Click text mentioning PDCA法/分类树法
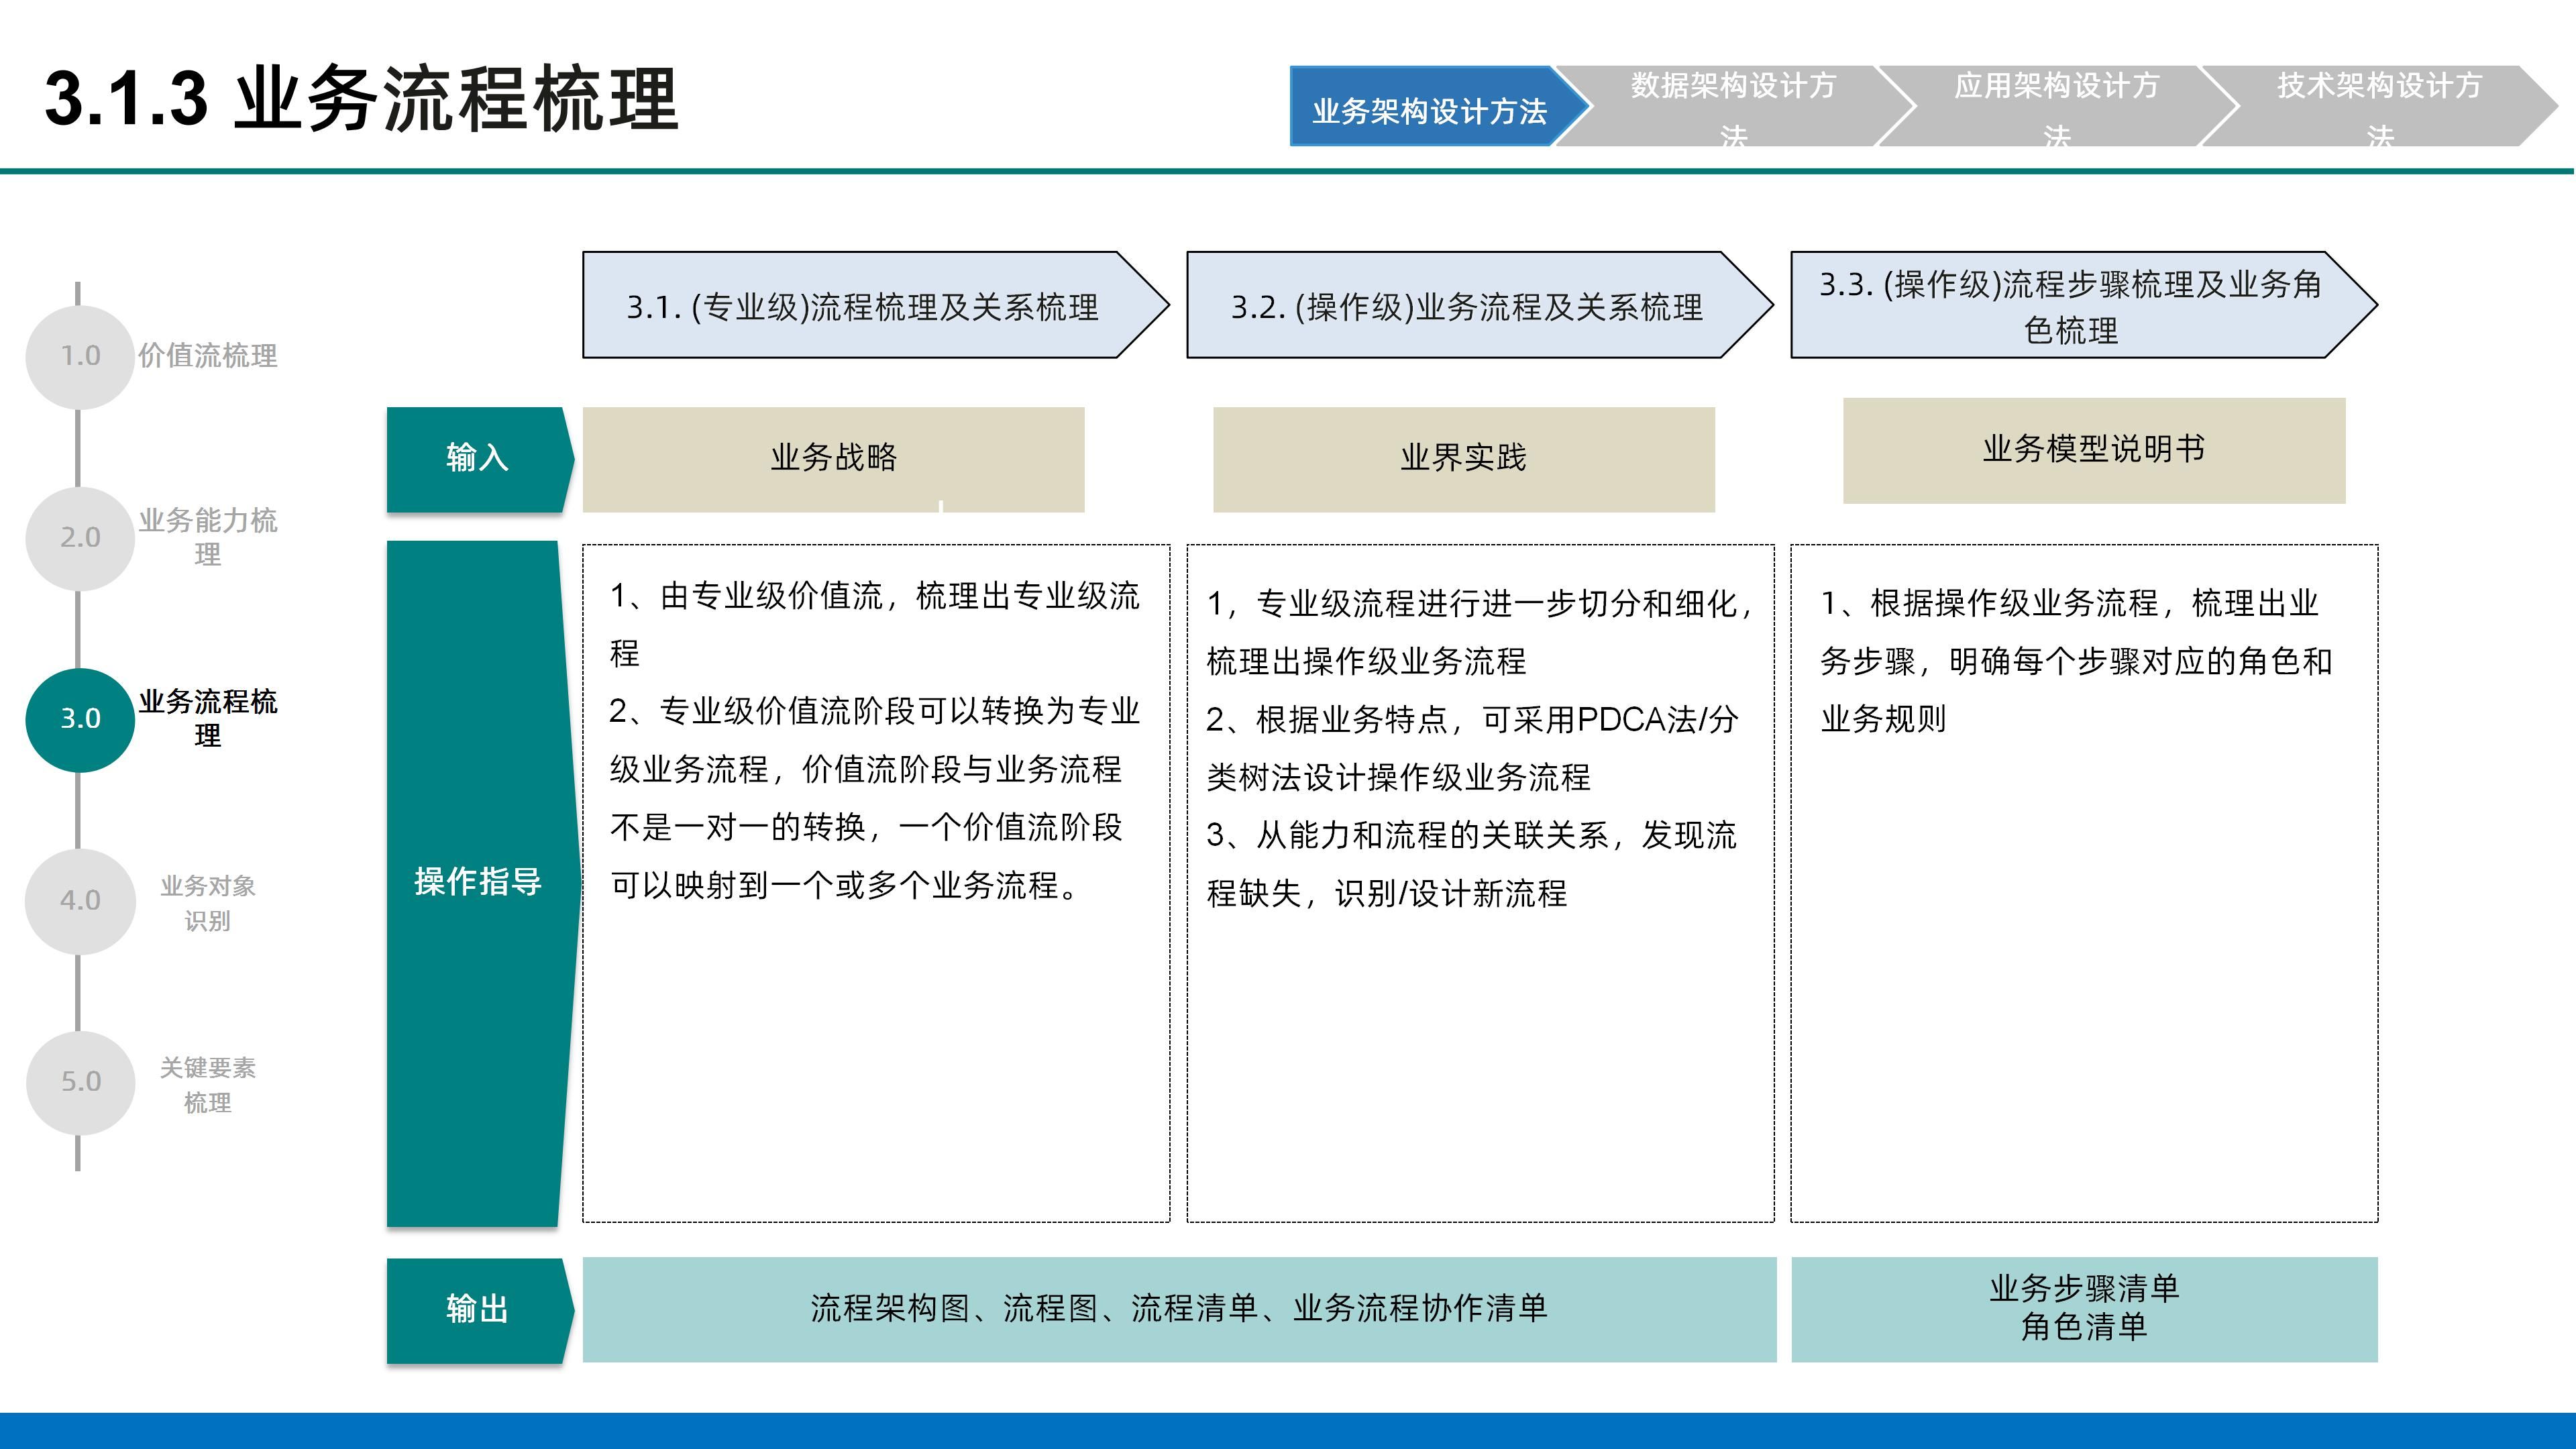 click(x=1473, y=748)
